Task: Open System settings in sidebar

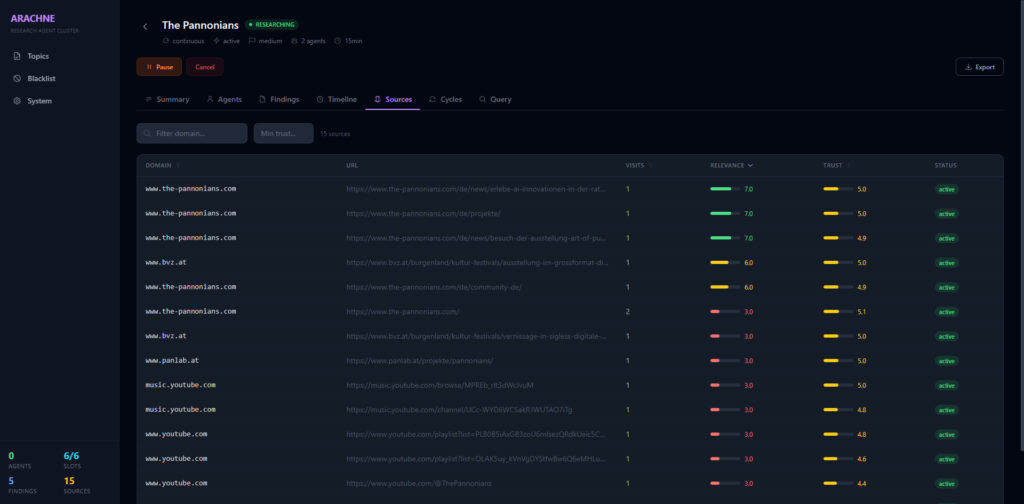Action: point(39,101)
